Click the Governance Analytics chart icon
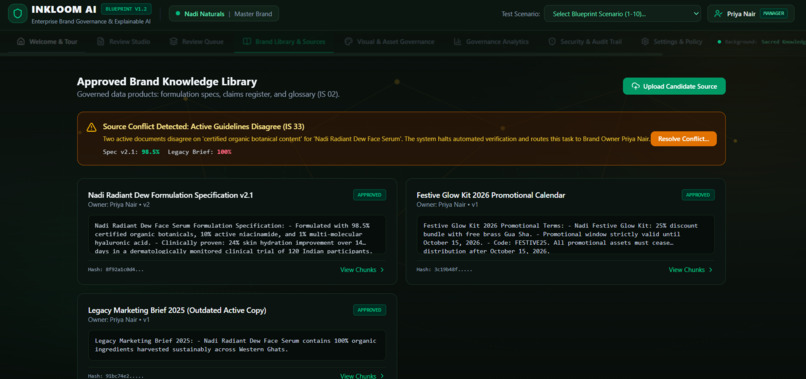The height and width of the screenshot is (379, 806). pos(457,42)
